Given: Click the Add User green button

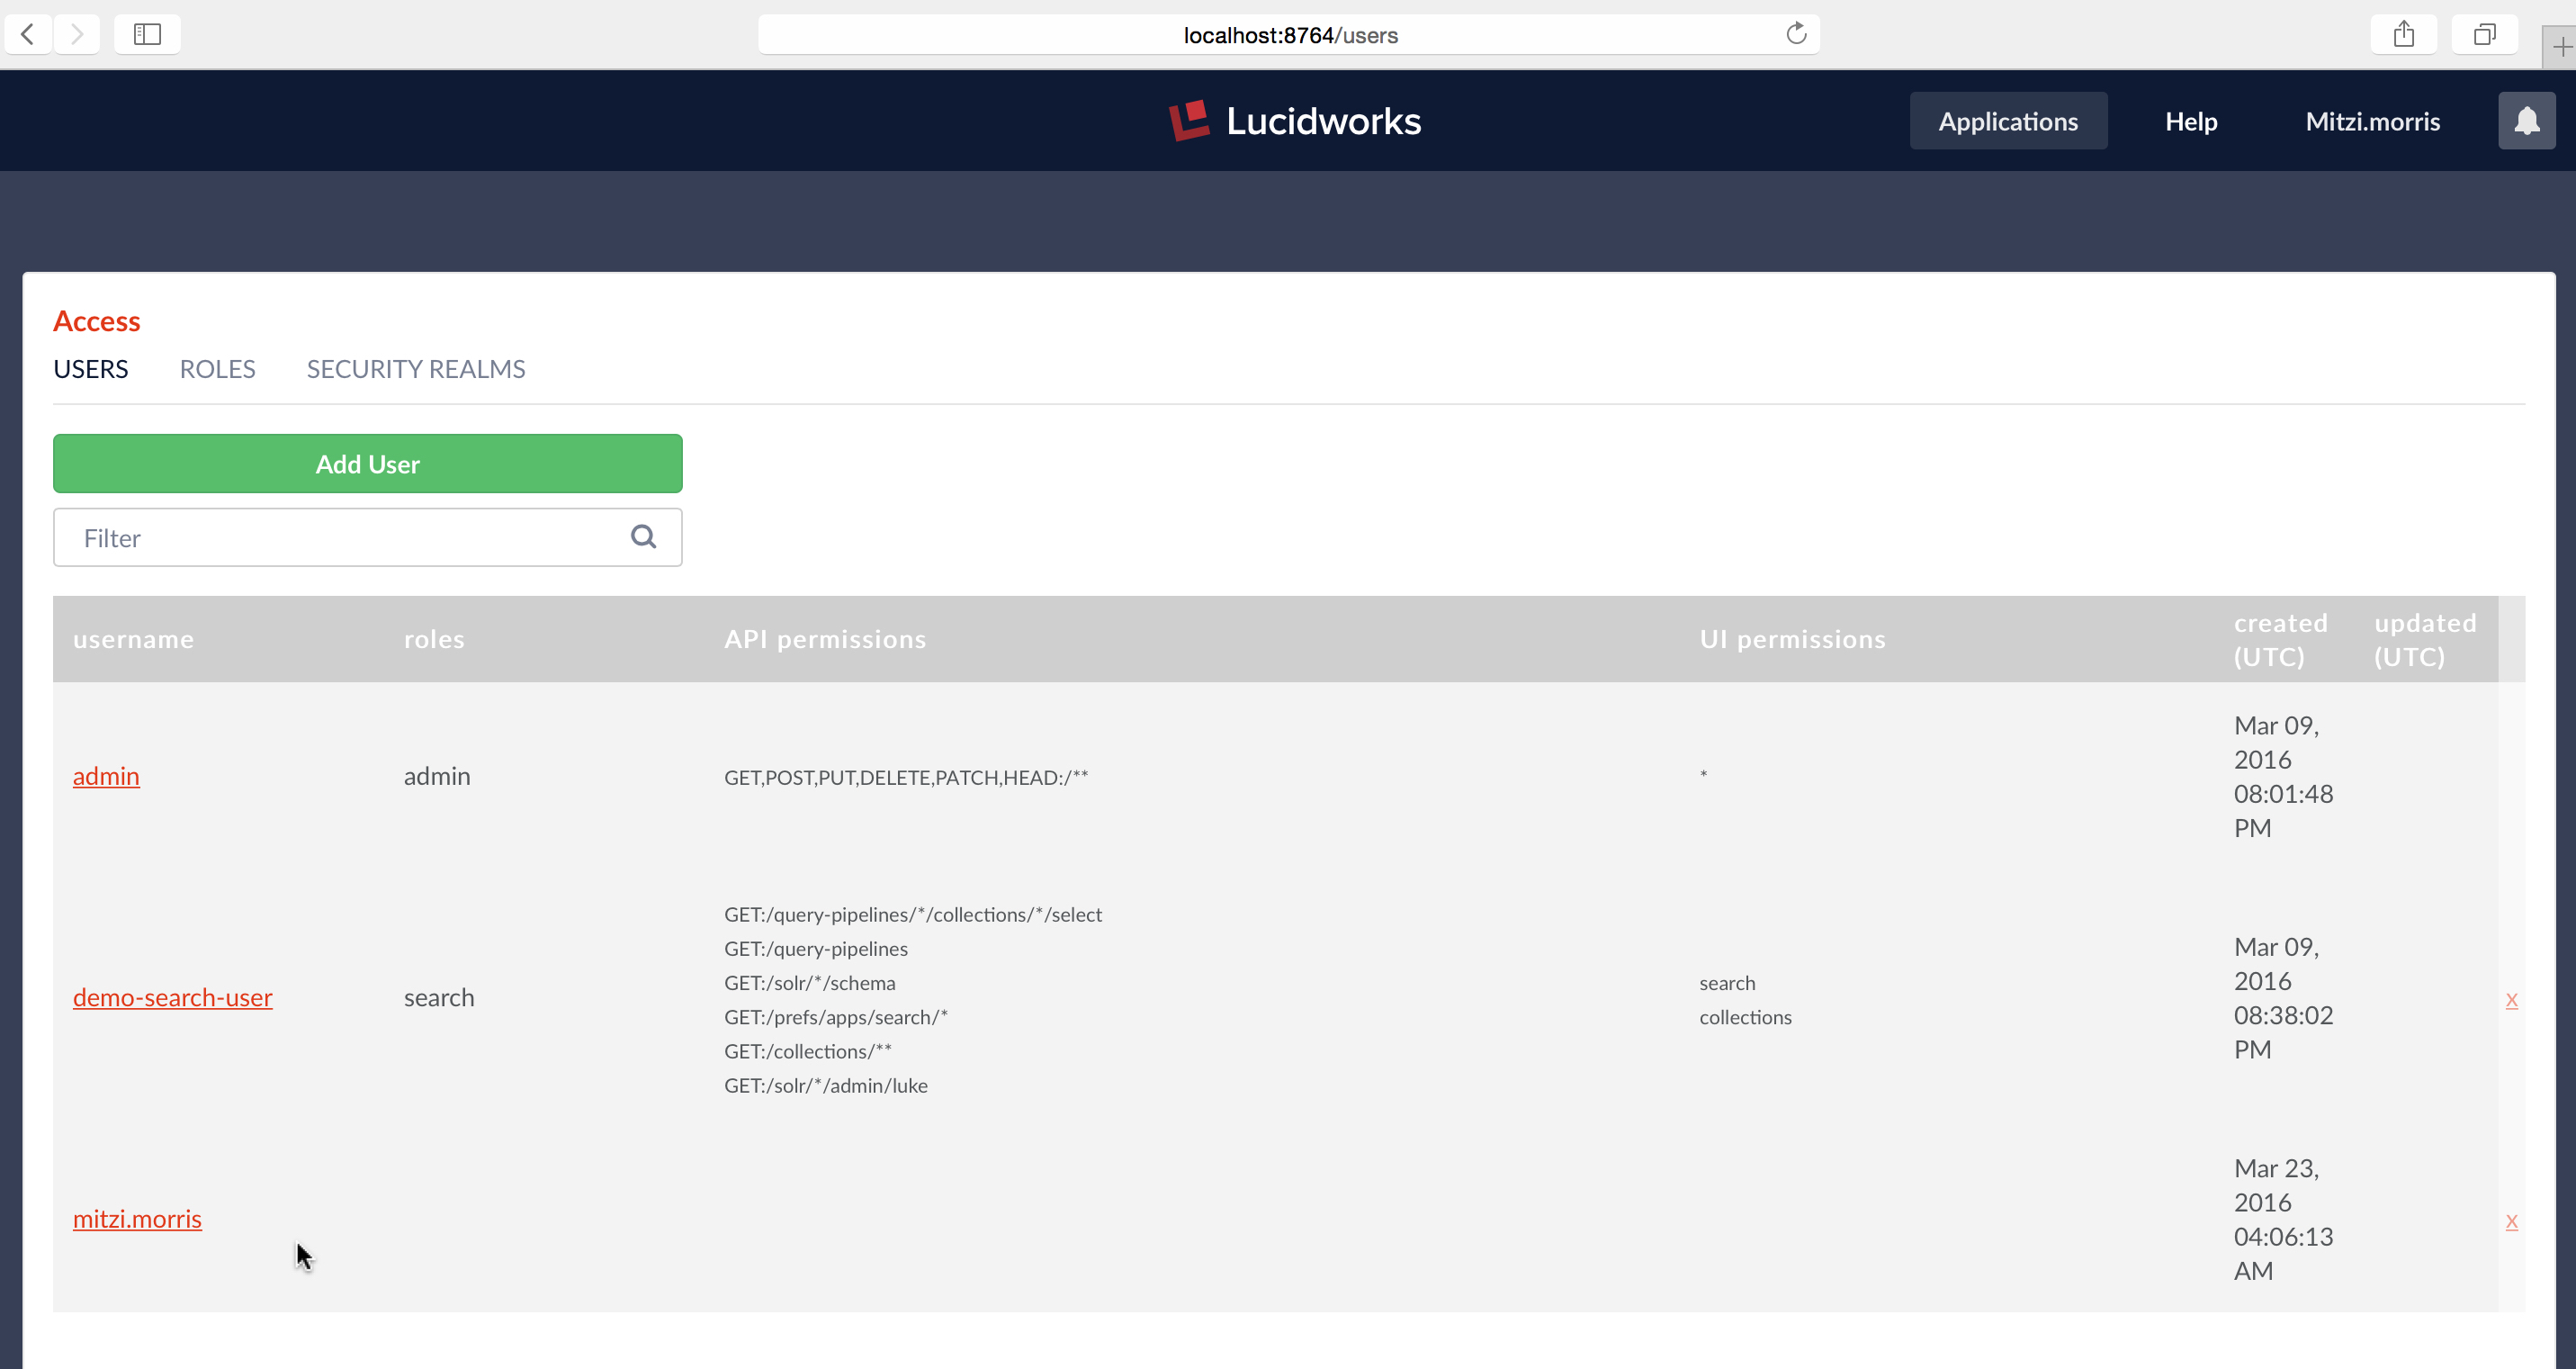Looking at the screenshot, I should (x=366, y=462).
